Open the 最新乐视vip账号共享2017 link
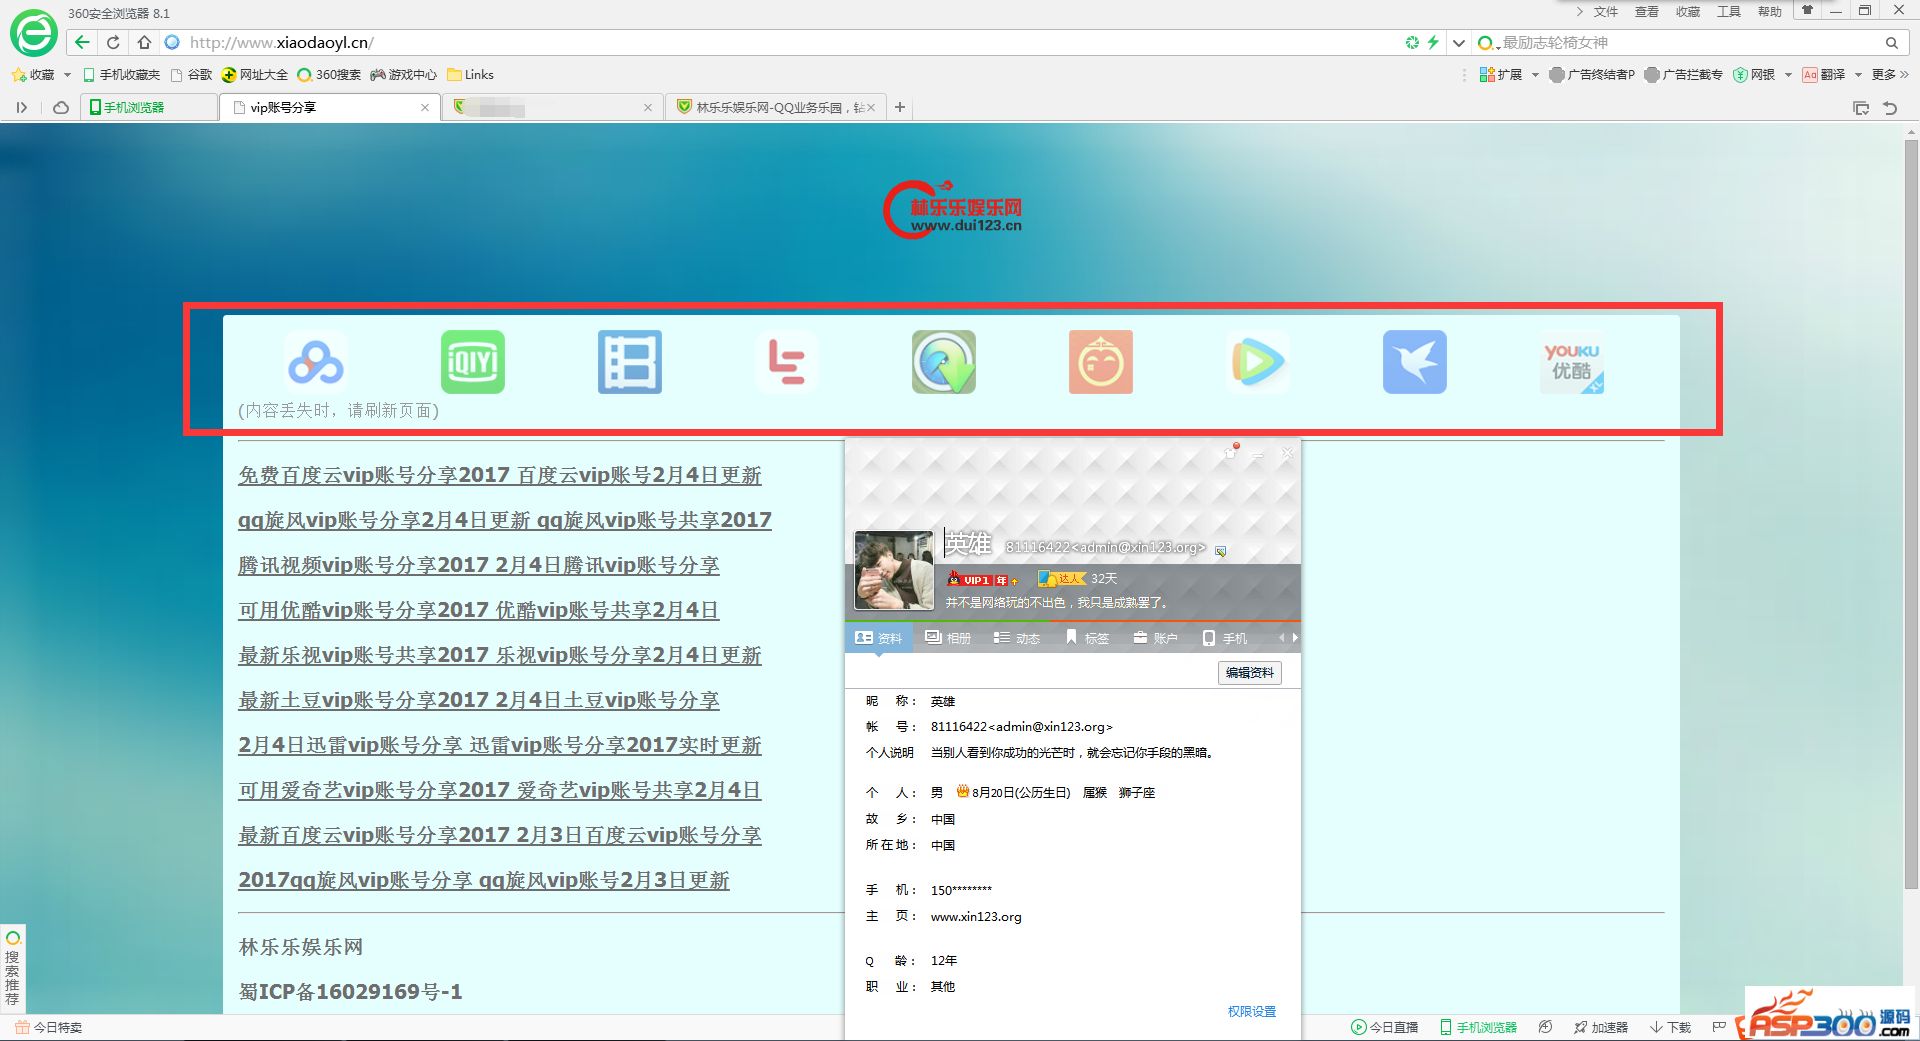The height and width of the screenshot is (1041, 1920). [x=500, y=656]
